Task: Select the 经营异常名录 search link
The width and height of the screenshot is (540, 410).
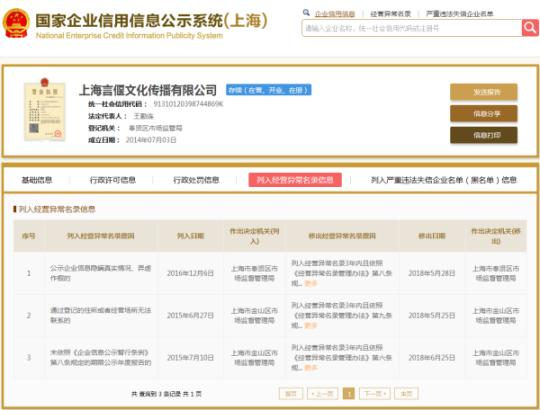Action: pos(391,14)
